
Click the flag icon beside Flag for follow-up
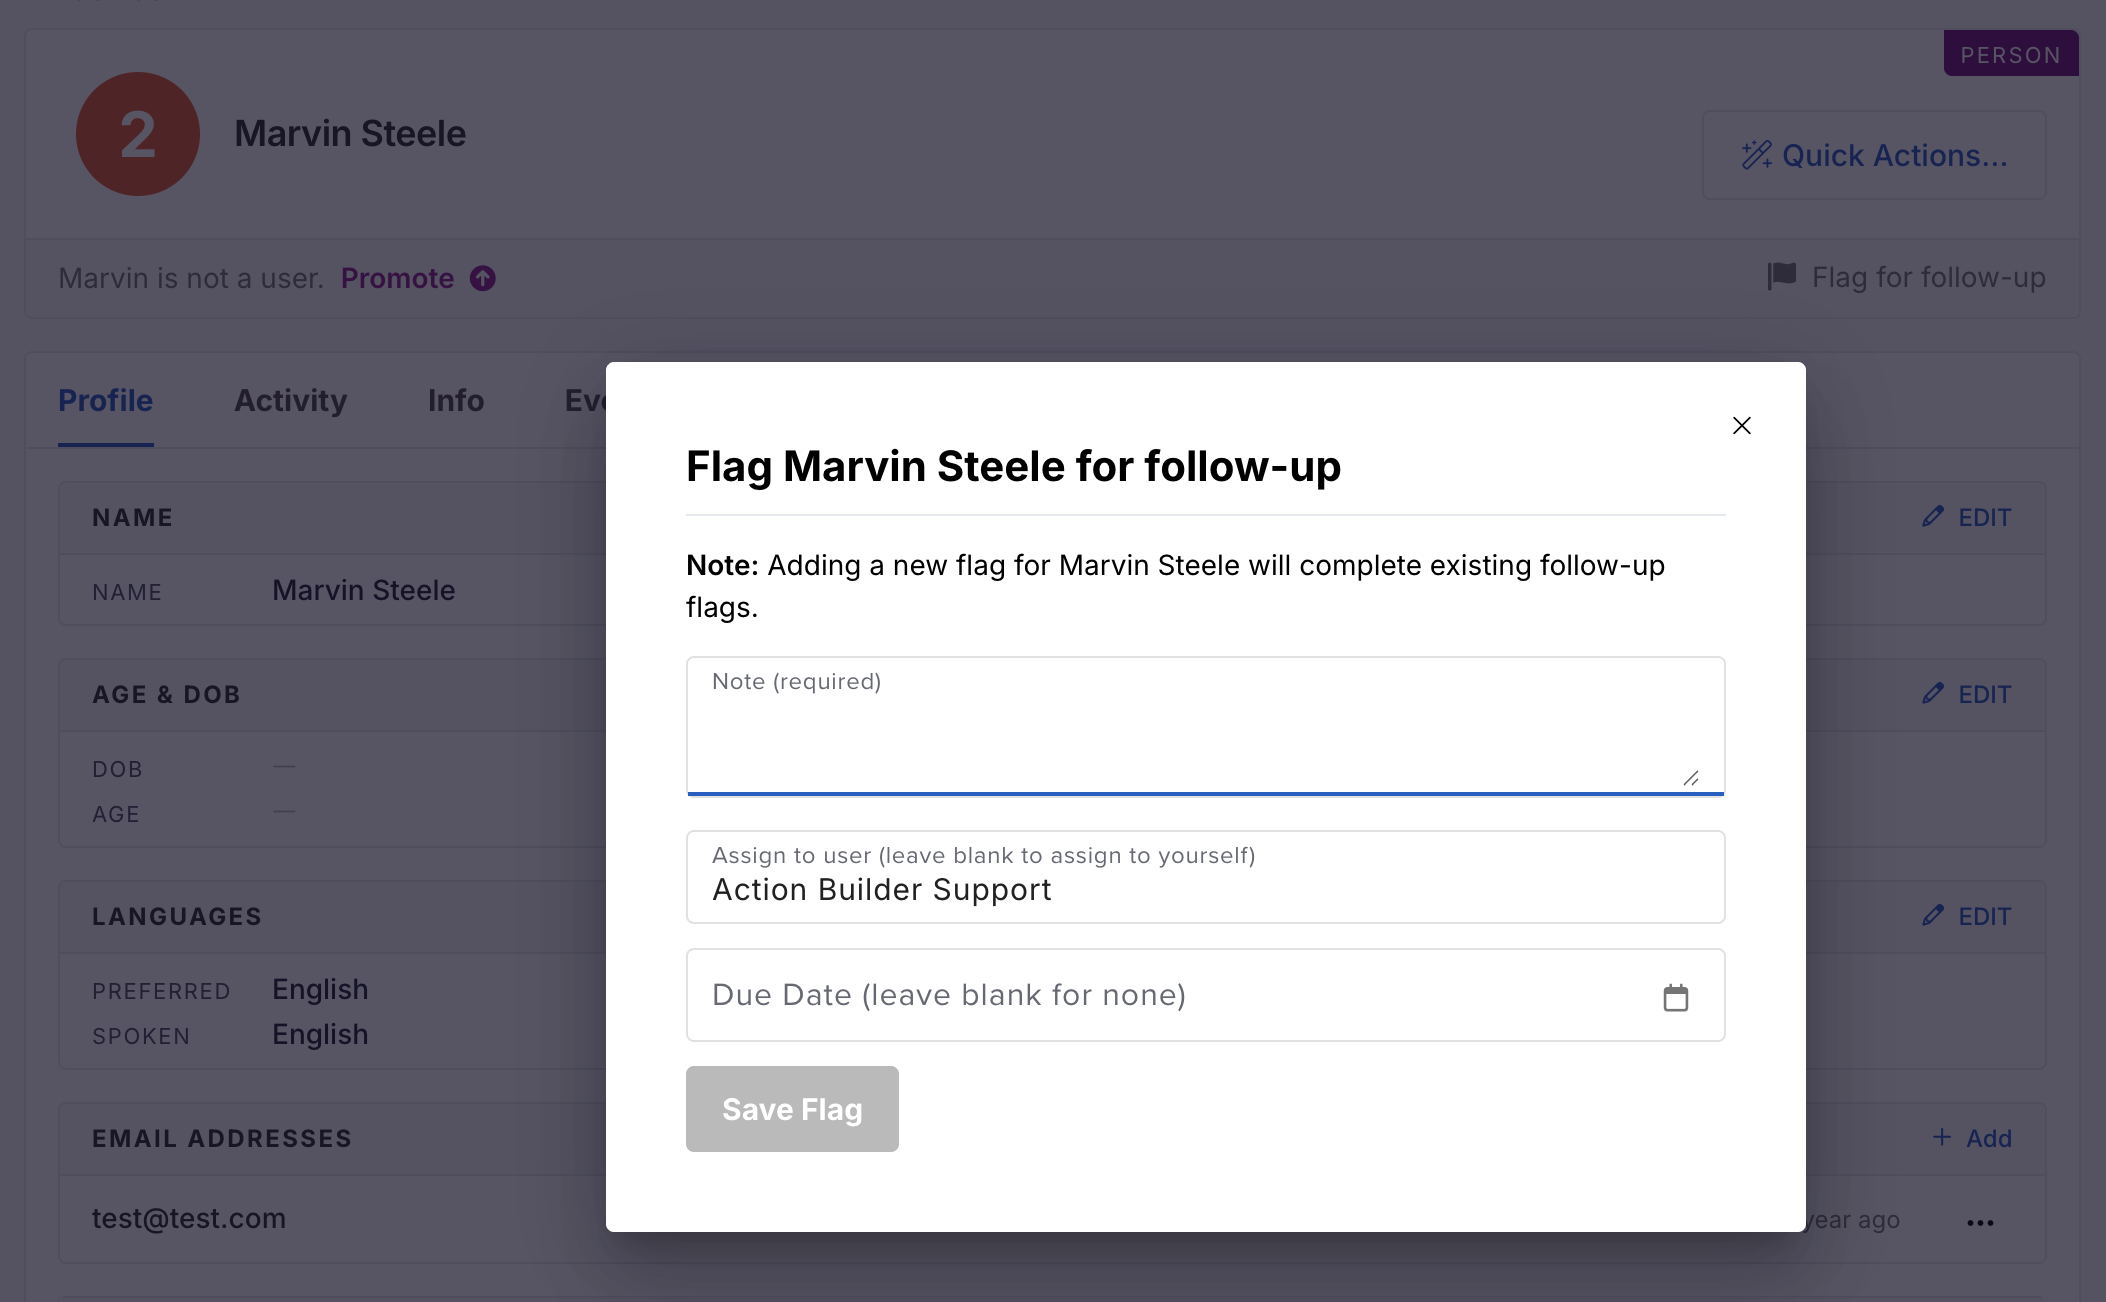point(1782,276)
